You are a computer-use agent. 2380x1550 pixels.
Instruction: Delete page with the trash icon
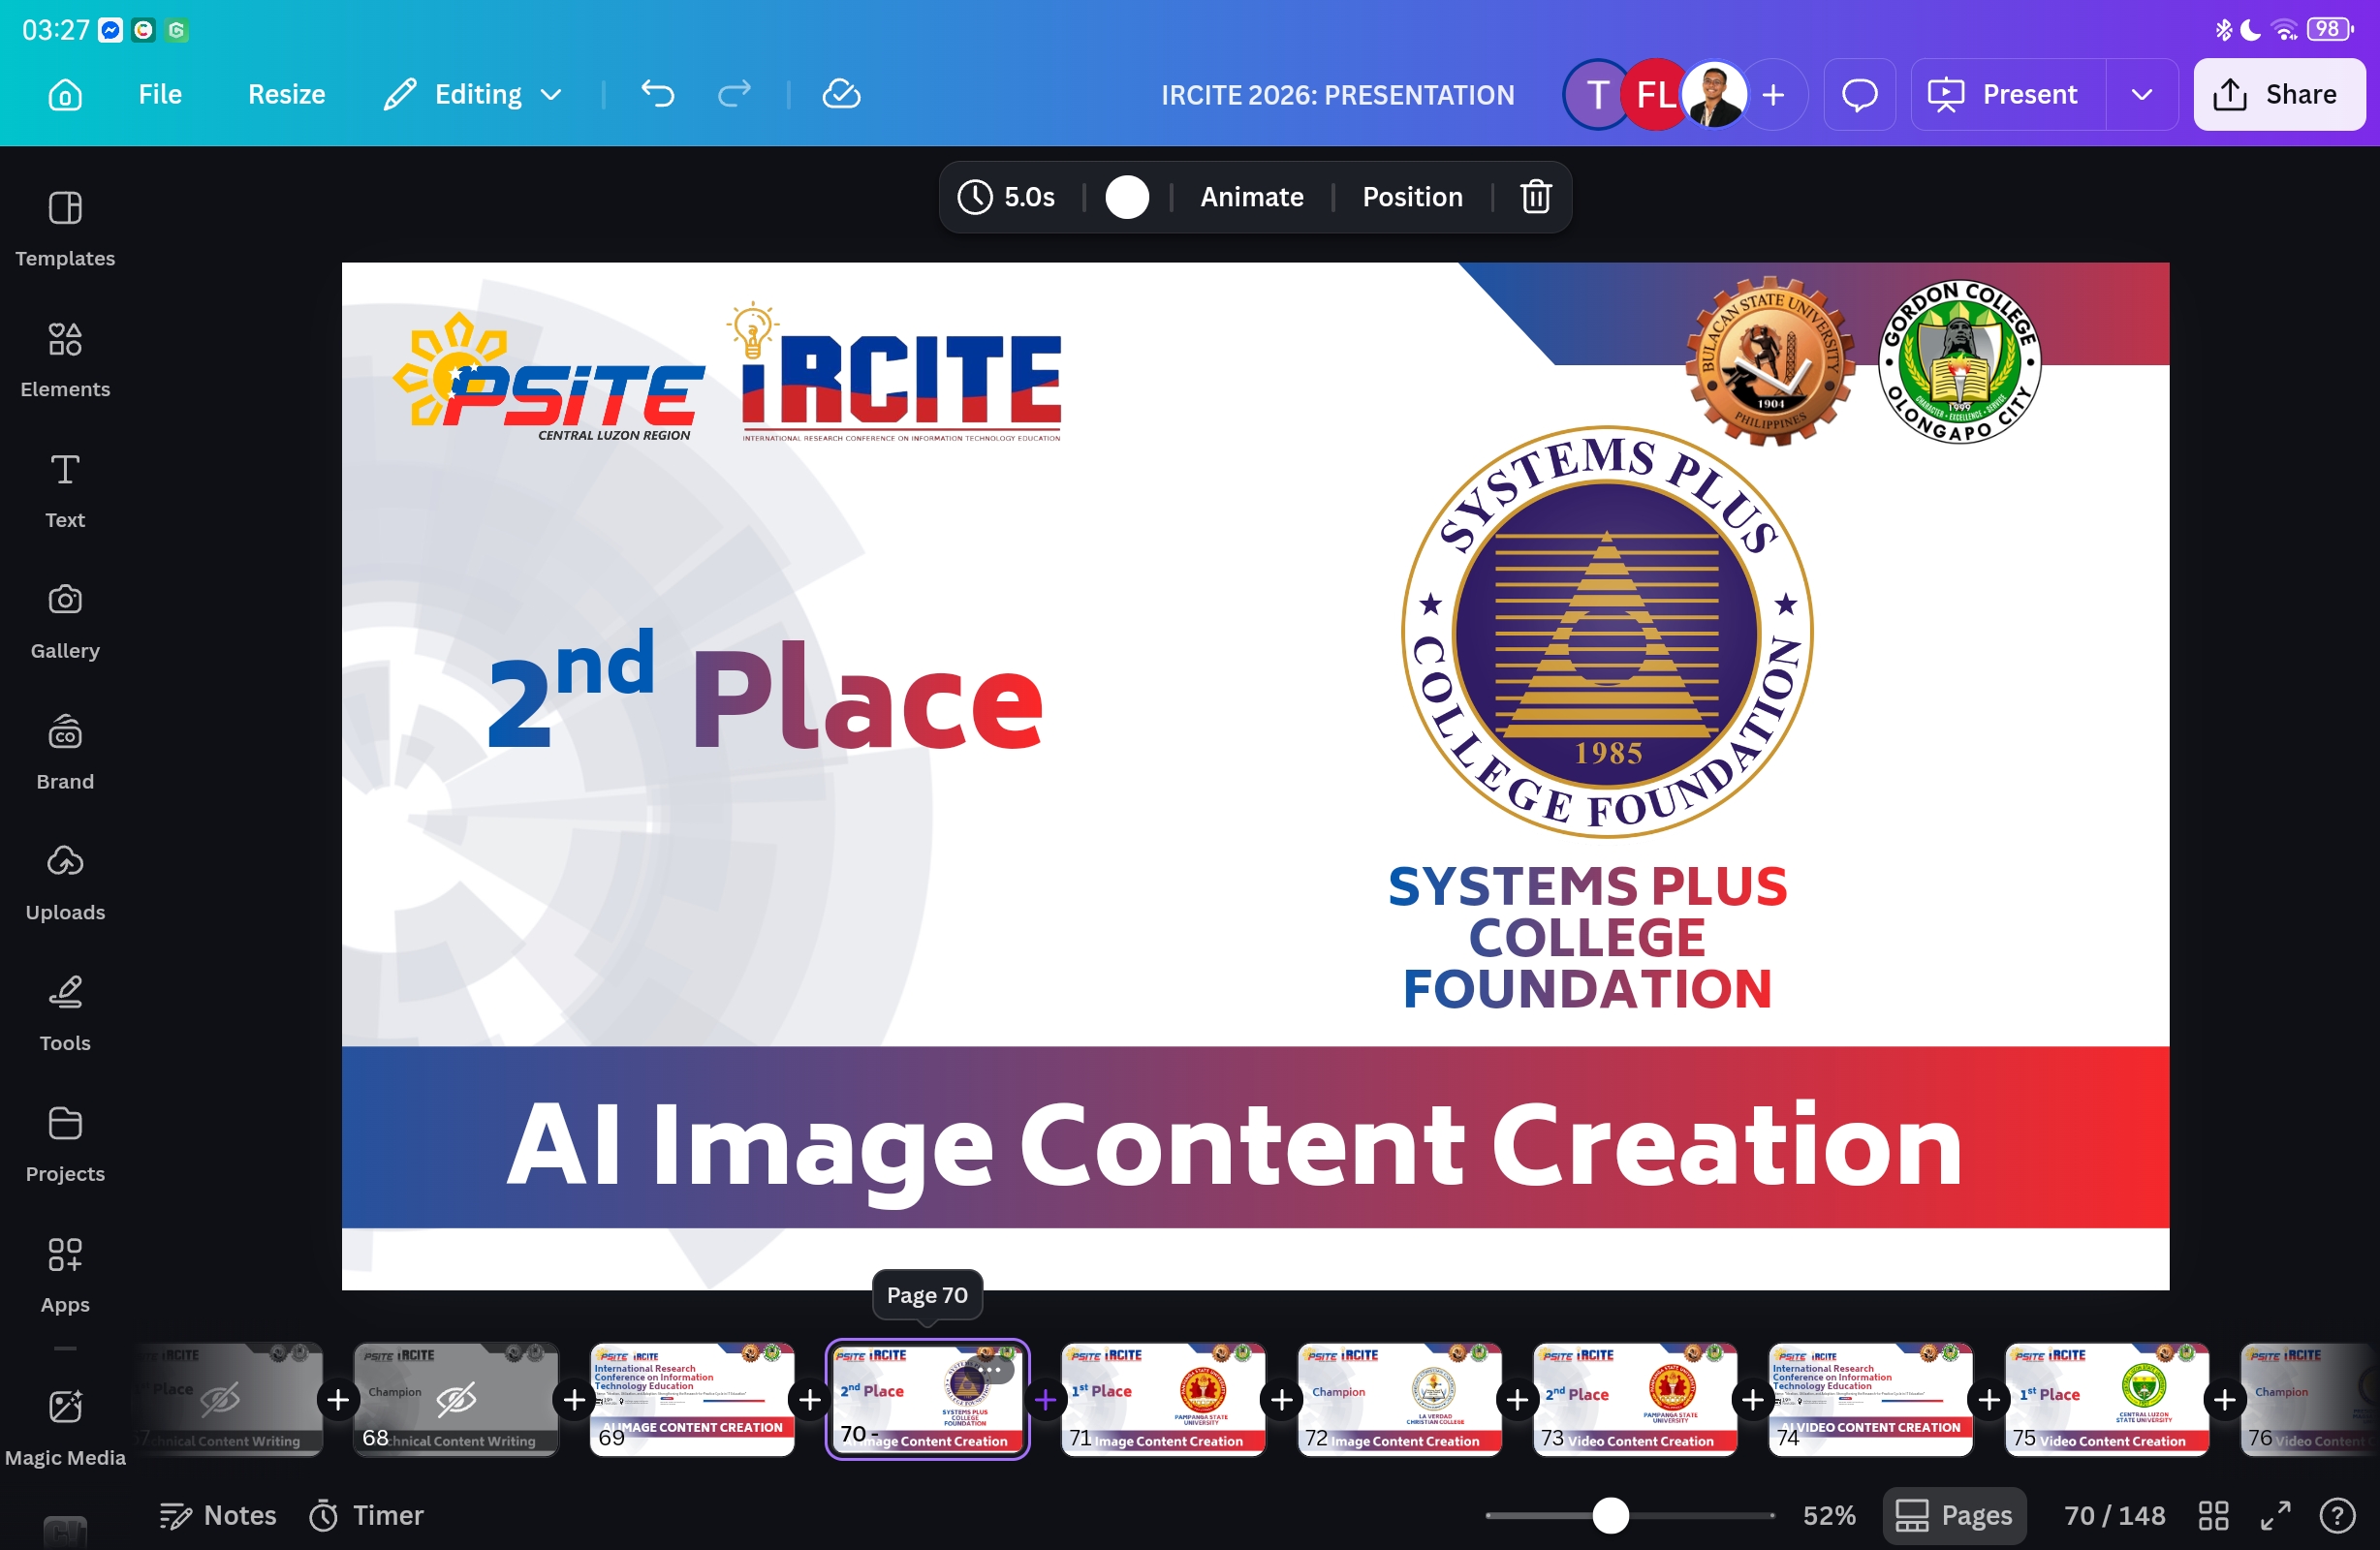[1535, 197]
